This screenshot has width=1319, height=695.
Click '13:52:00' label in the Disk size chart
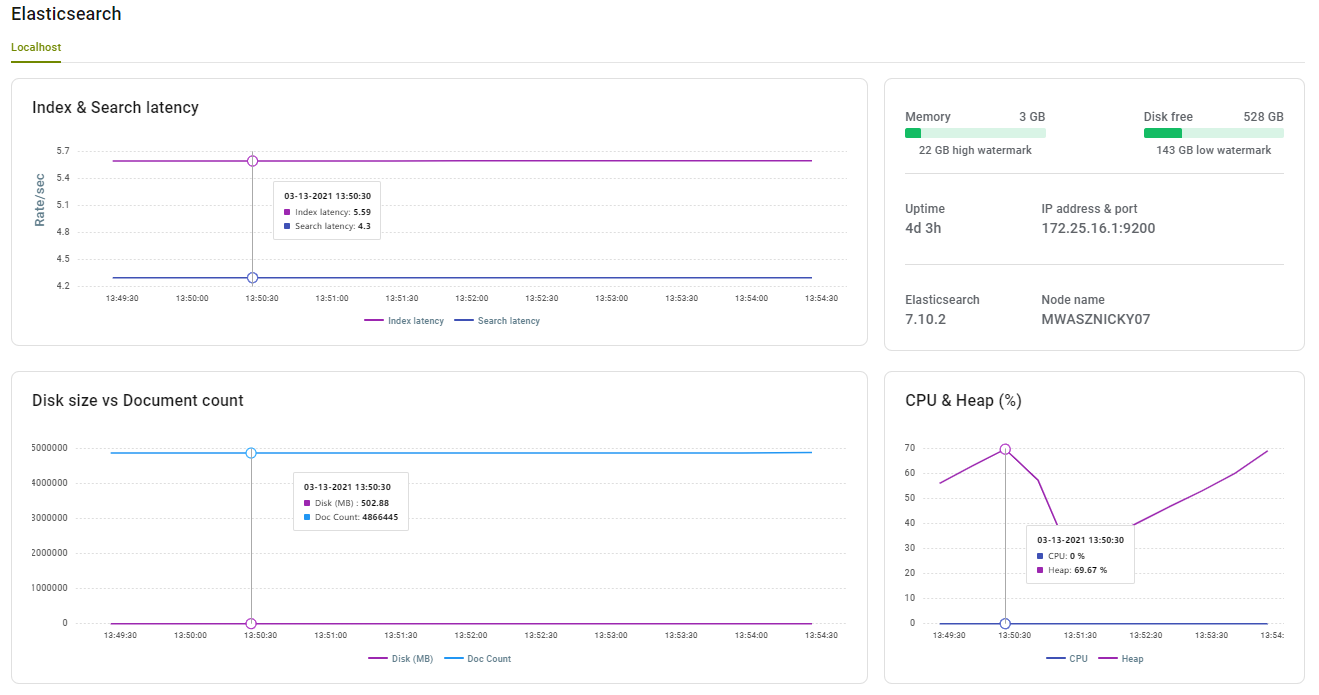(x=471, y=635)
